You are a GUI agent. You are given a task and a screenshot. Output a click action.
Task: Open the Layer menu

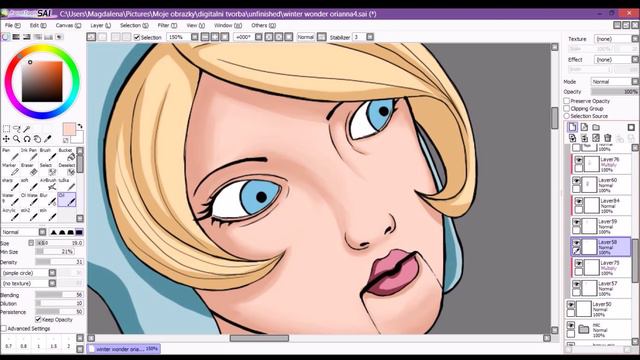(x=100, y=25)
